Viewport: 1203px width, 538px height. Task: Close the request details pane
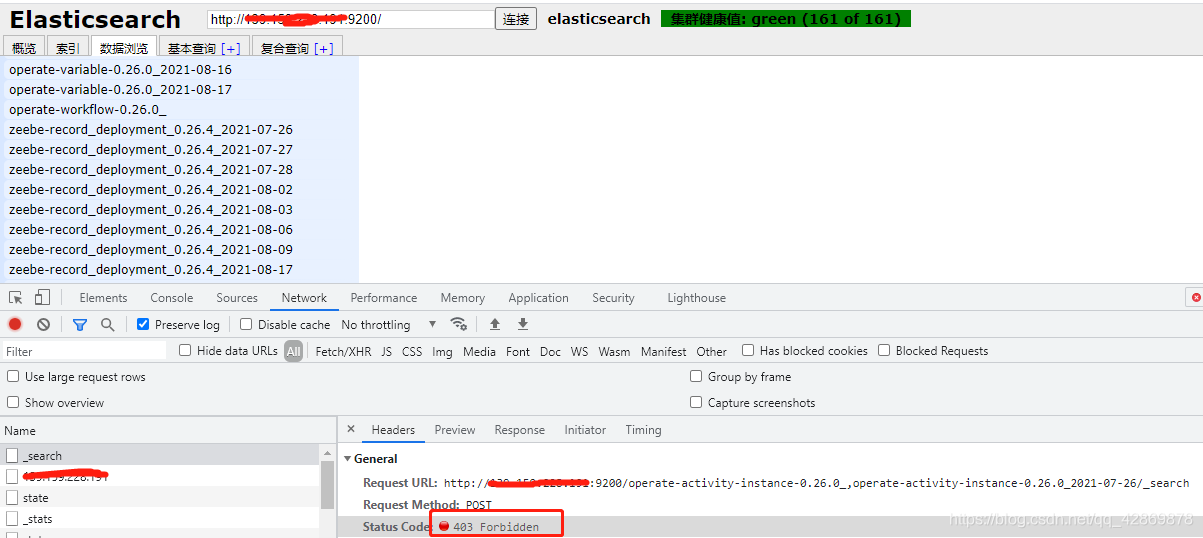click(351, 429)
